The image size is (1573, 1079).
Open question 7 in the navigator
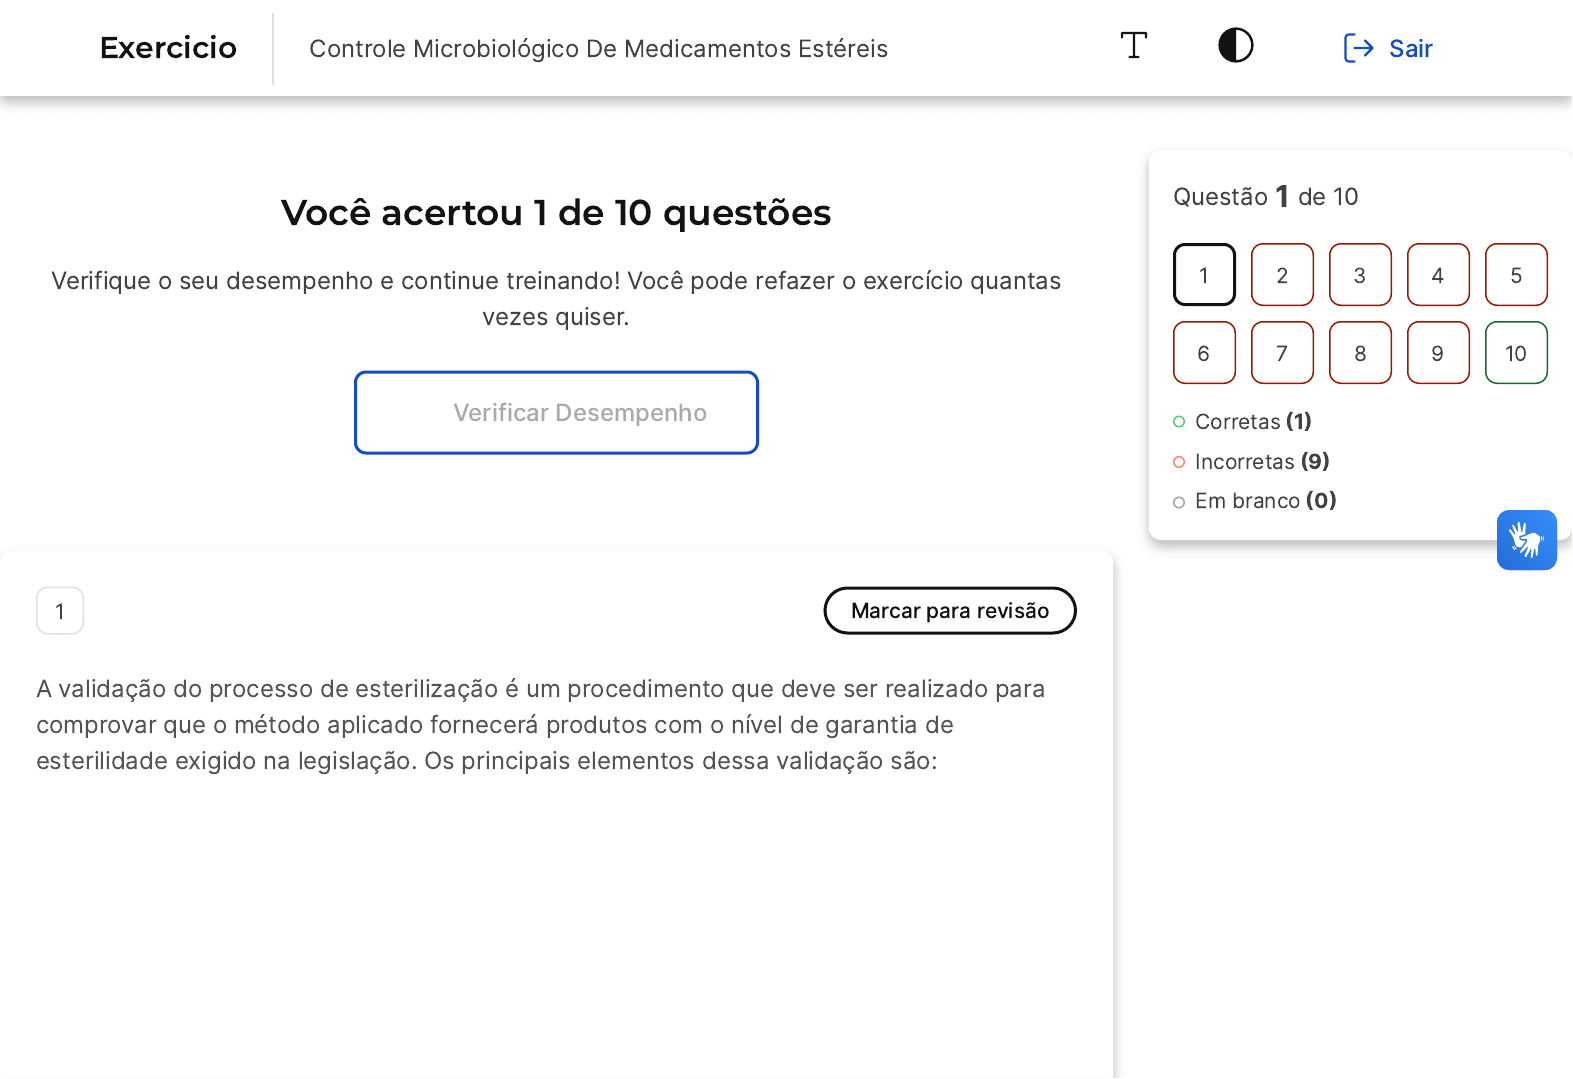click(1282, 353)
